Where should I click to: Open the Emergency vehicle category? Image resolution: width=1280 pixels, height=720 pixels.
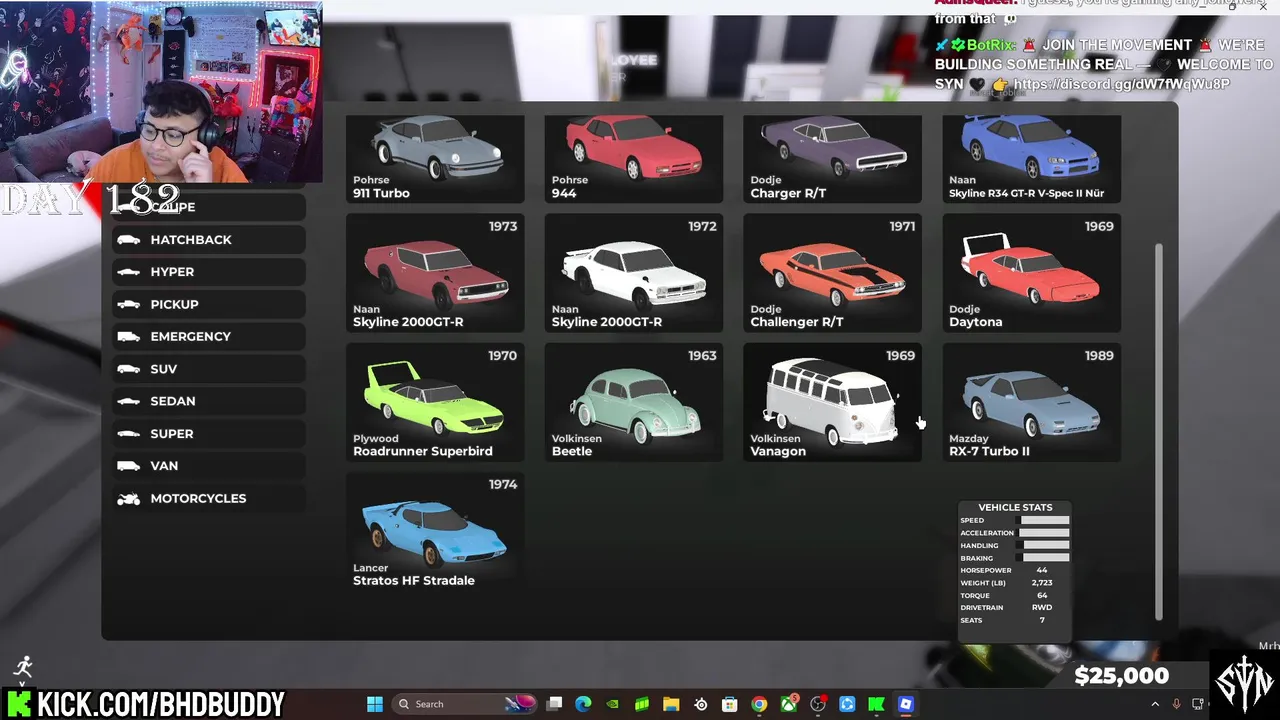pyautogui.click(x=209, y=337)
